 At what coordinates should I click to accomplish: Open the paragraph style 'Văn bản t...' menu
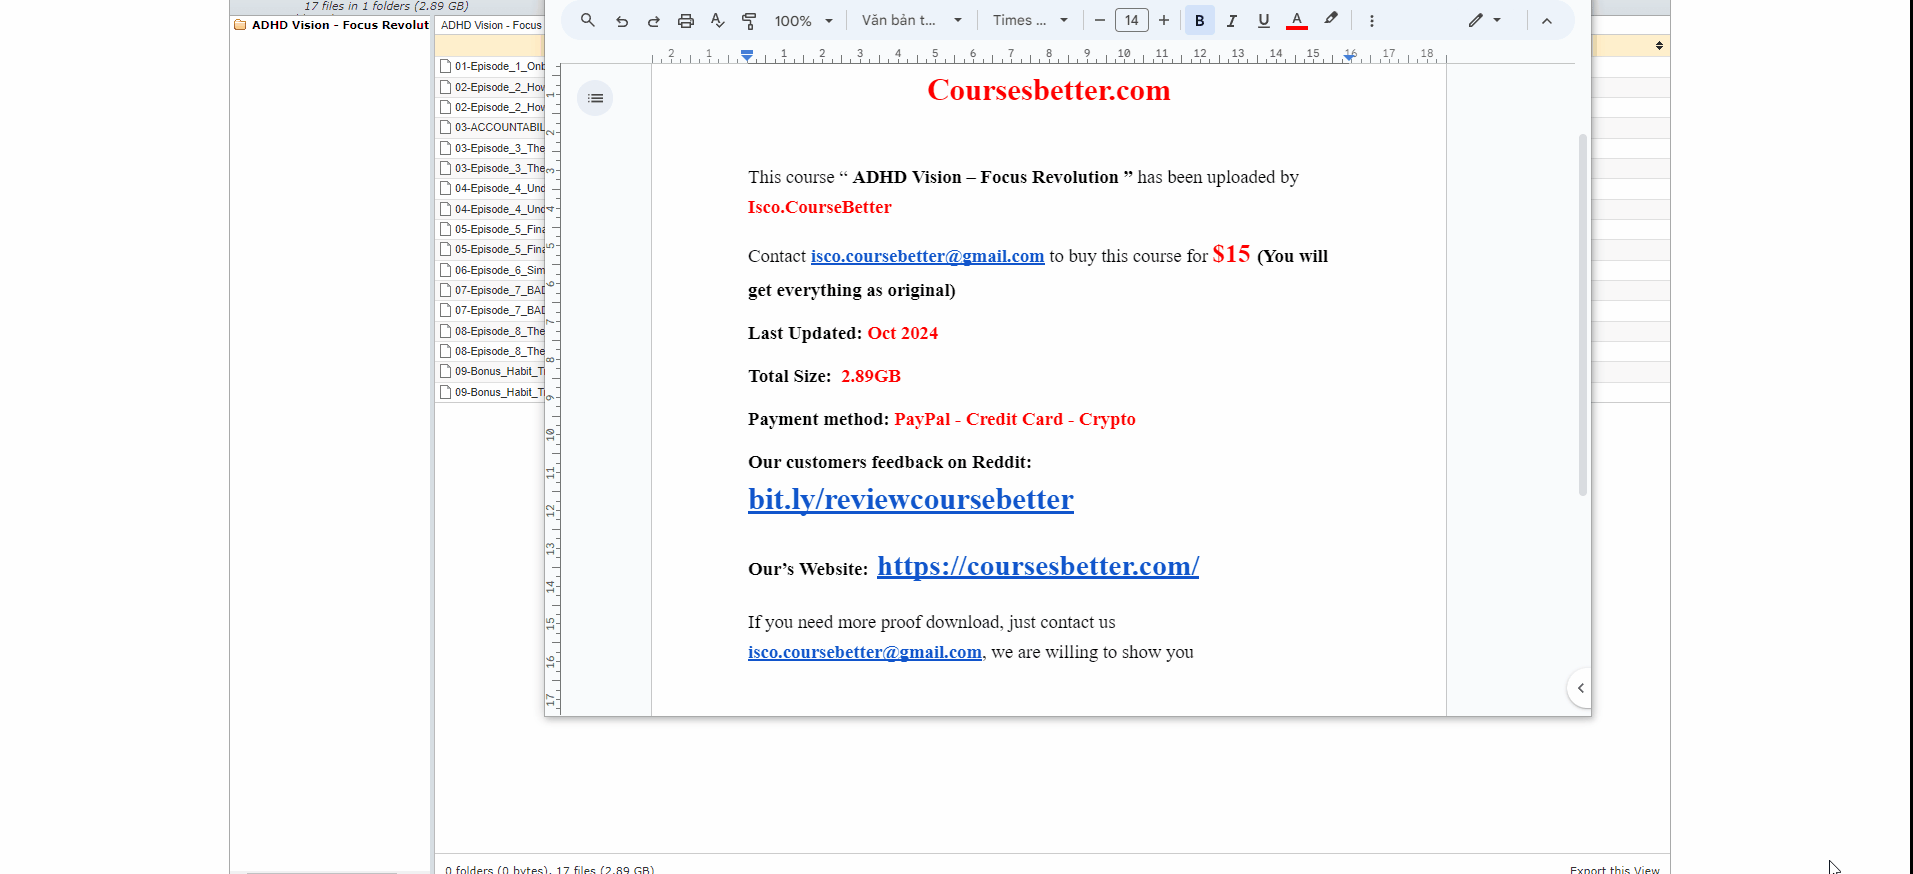pos(911,21)
